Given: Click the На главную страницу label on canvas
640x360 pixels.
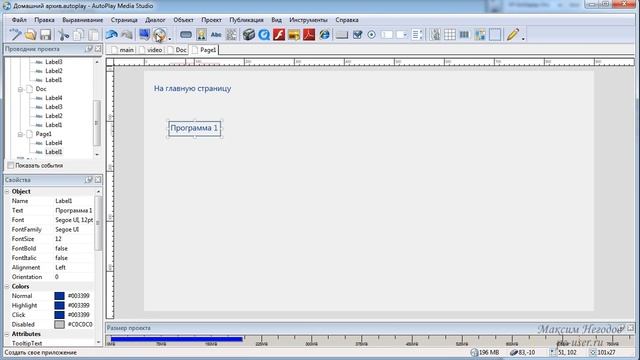Looking at the screenshot, I should pos(192,88).
